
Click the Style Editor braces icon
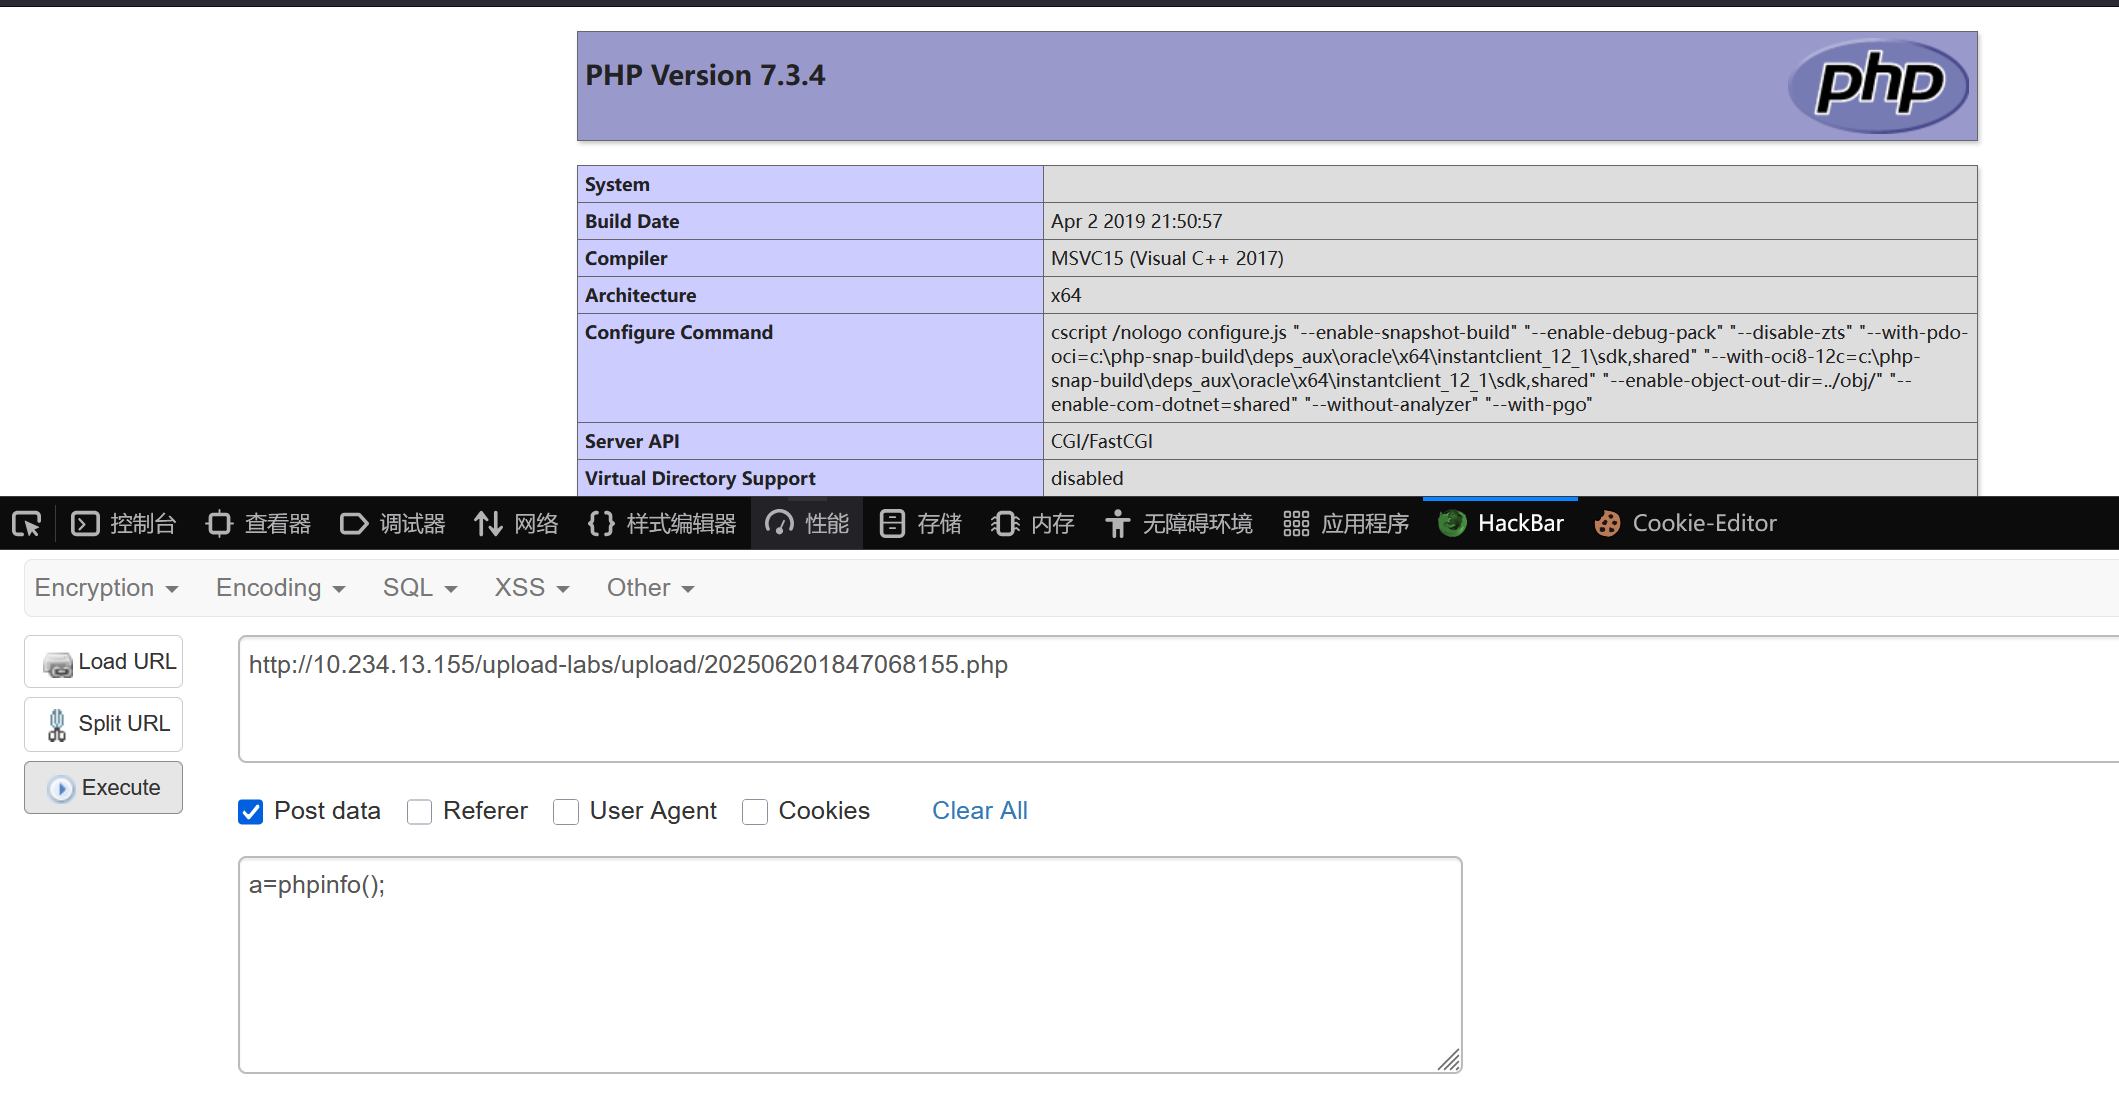tap(601, 524)
